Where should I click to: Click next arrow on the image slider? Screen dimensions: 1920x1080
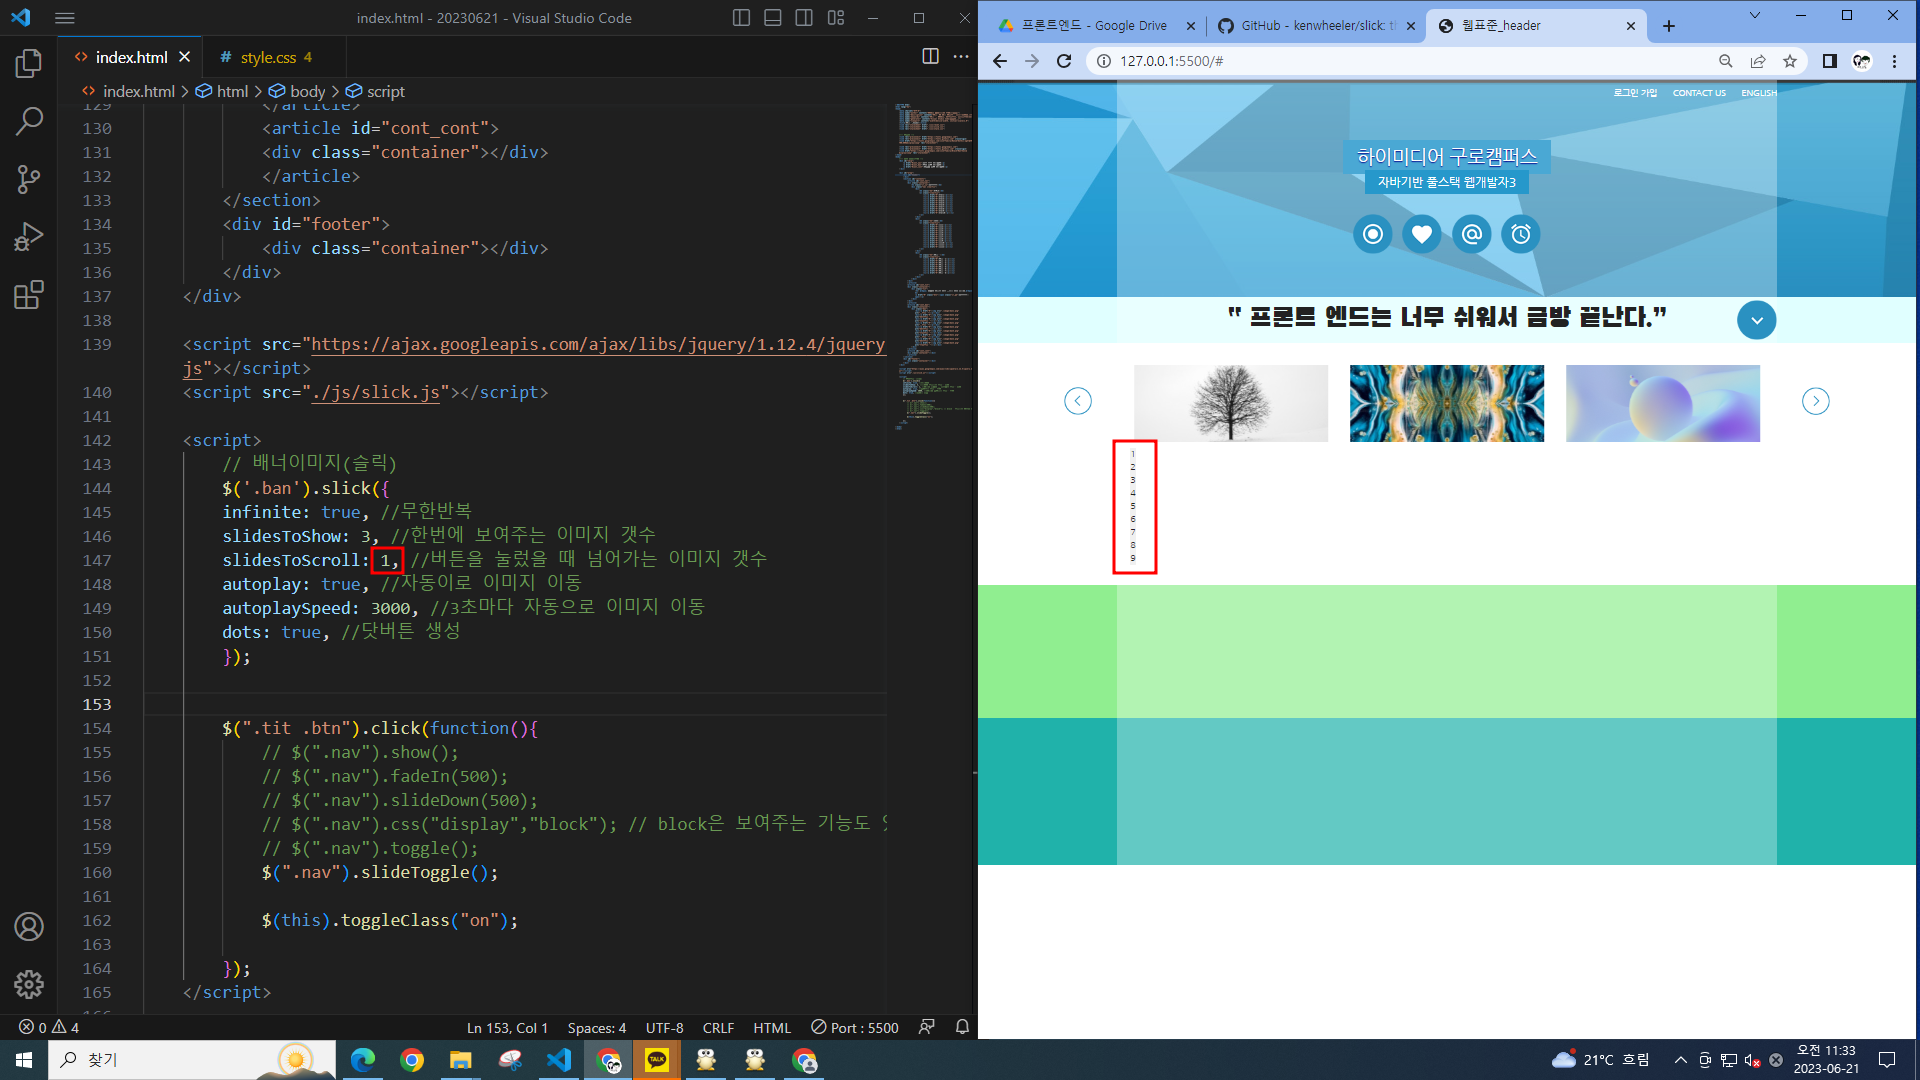pyautogui.click(x=1815, y=401)
